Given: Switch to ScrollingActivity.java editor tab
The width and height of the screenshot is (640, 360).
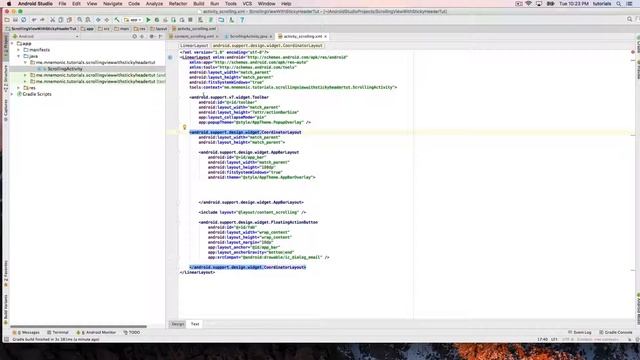Looking at the screenshot, I should pyautogui.click(x=248, y=36).
